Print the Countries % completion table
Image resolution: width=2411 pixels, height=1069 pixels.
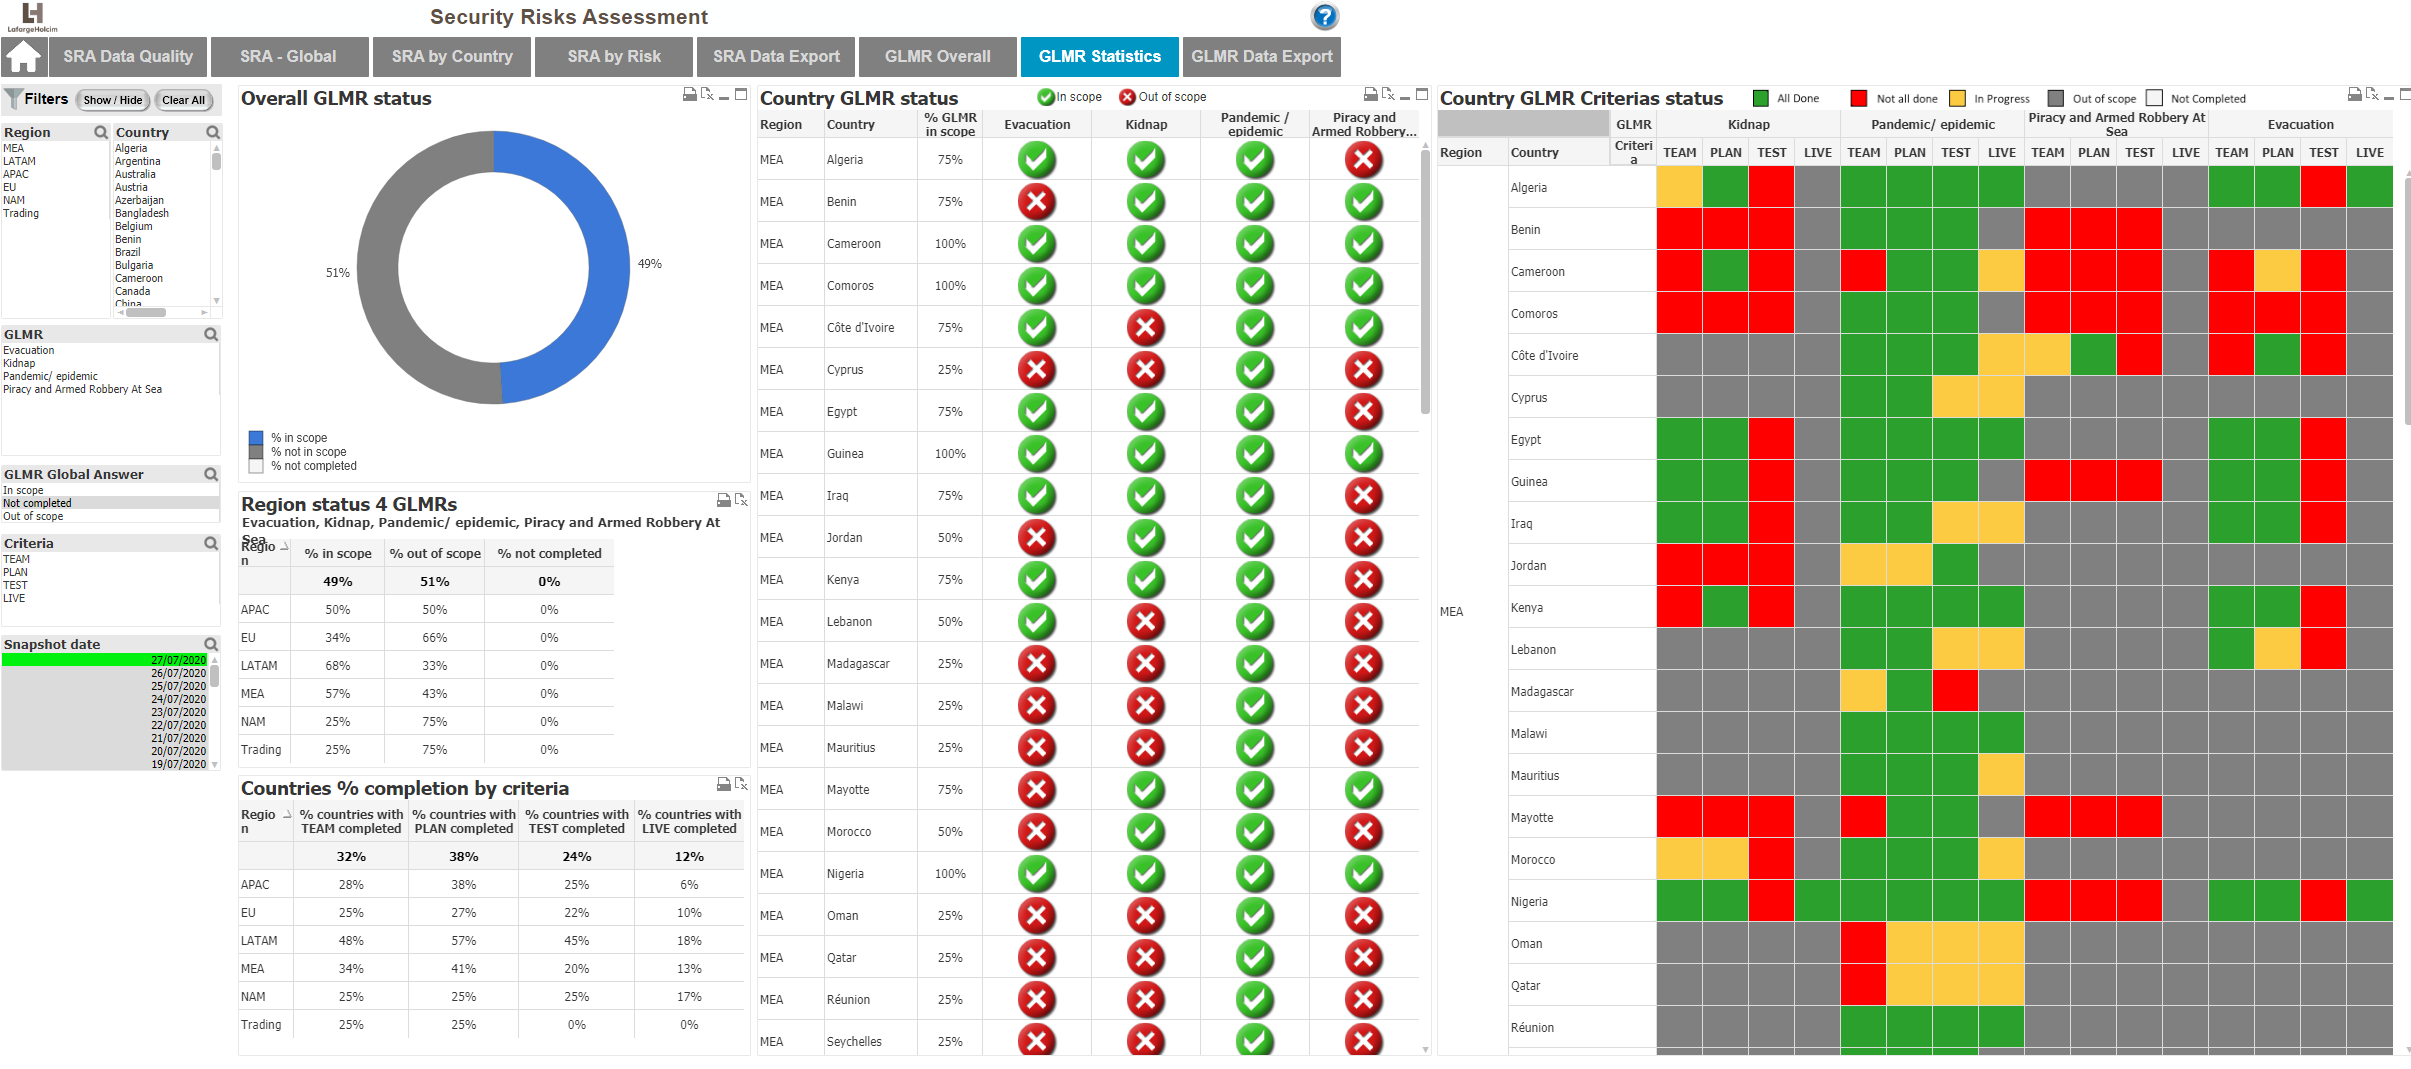tap(724, 784)
